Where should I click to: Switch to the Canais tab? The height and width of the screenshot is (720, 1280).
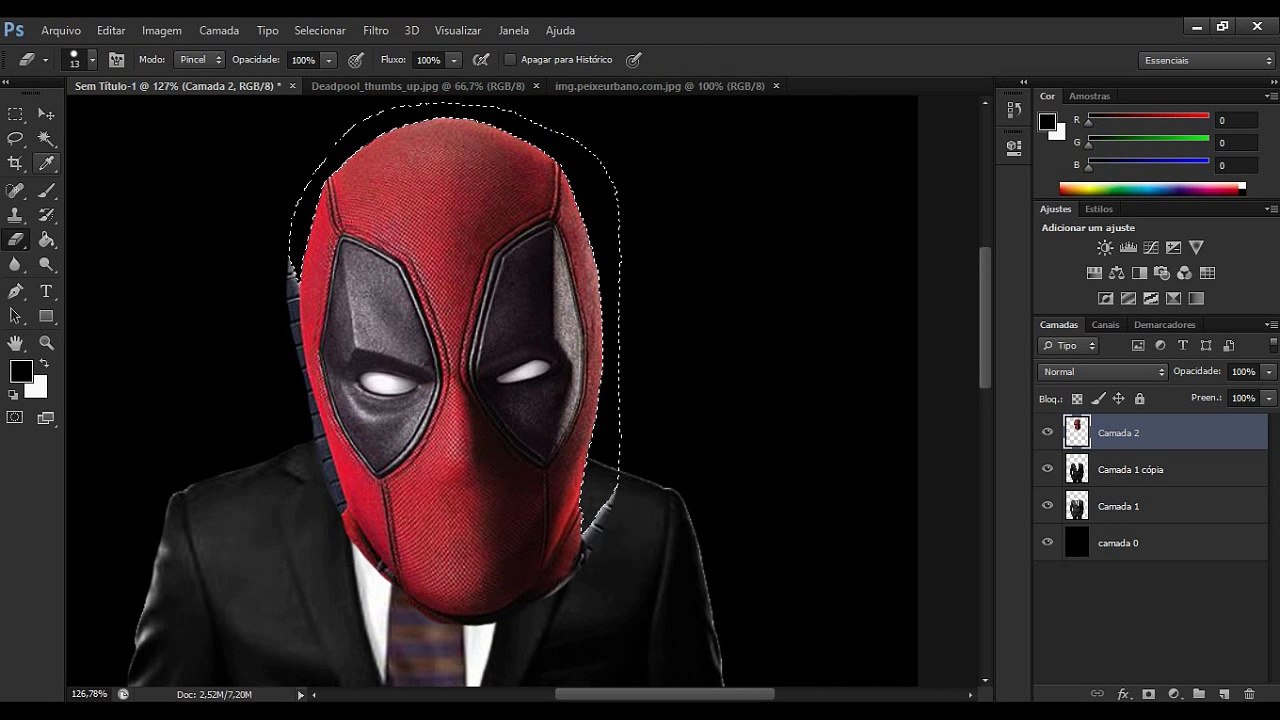(1105, 325)
